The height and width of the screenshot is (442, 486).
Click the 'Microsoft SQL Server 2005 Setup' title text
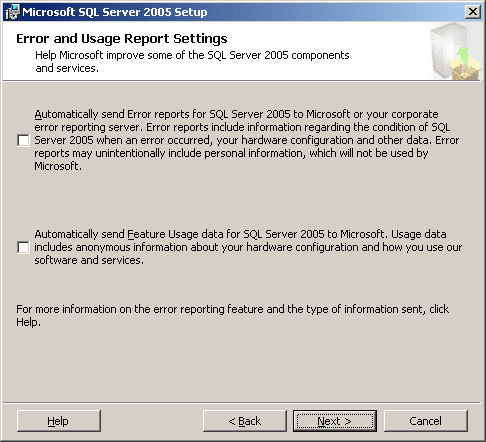(115, 12)
